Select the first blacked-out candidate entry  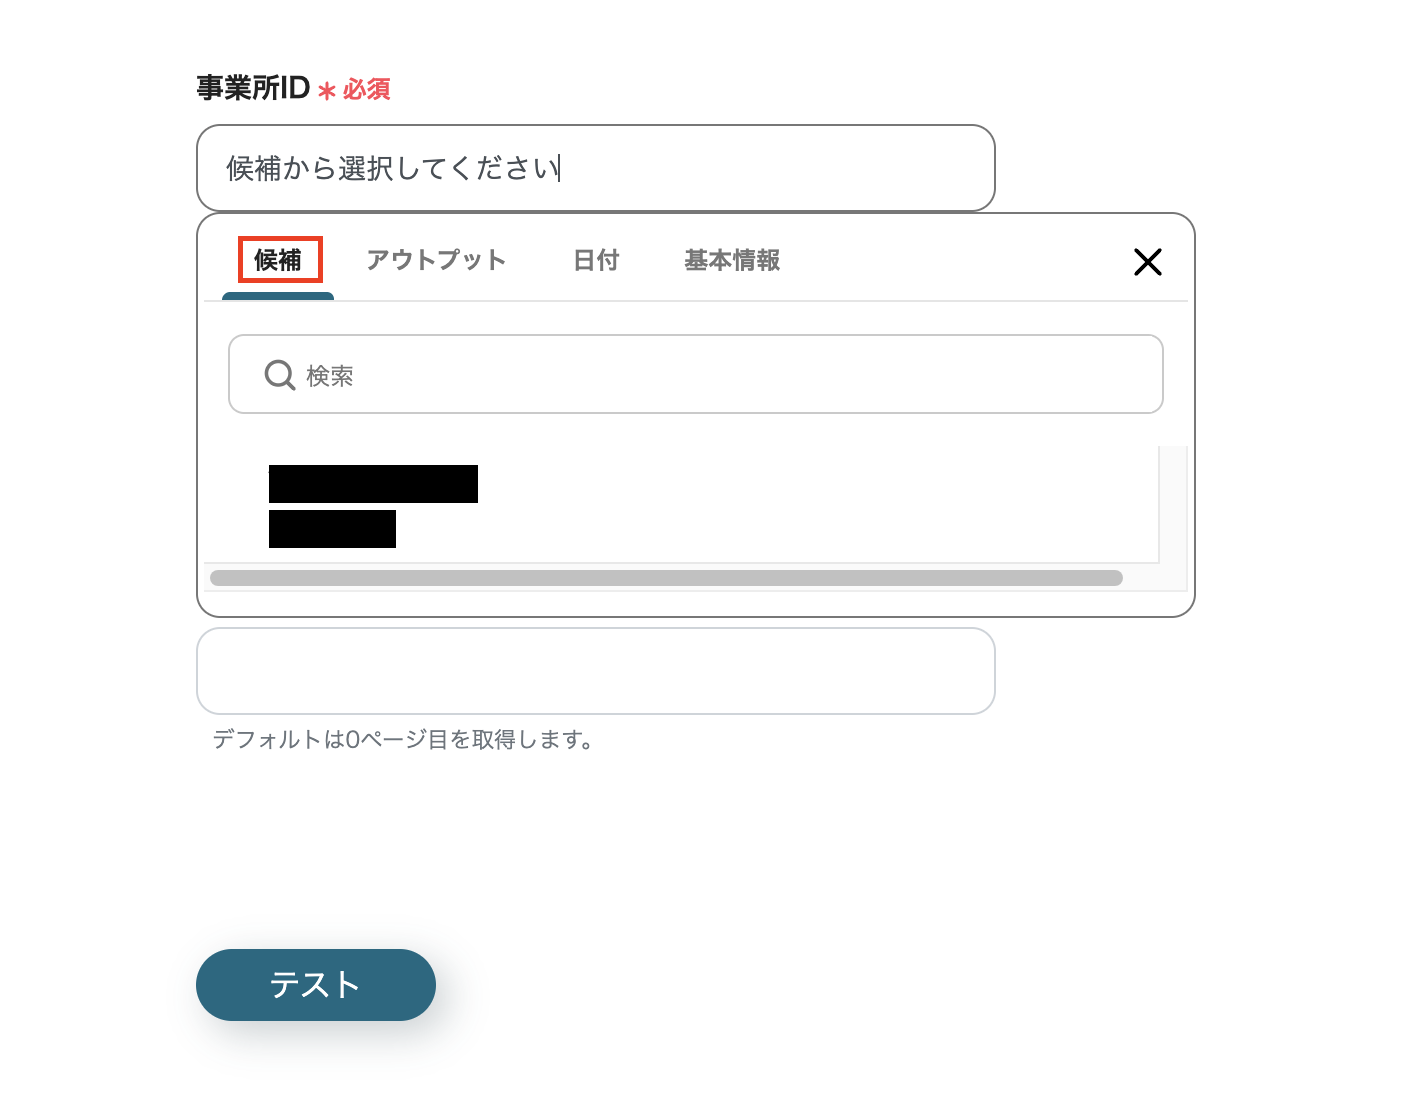coord(373,484)
